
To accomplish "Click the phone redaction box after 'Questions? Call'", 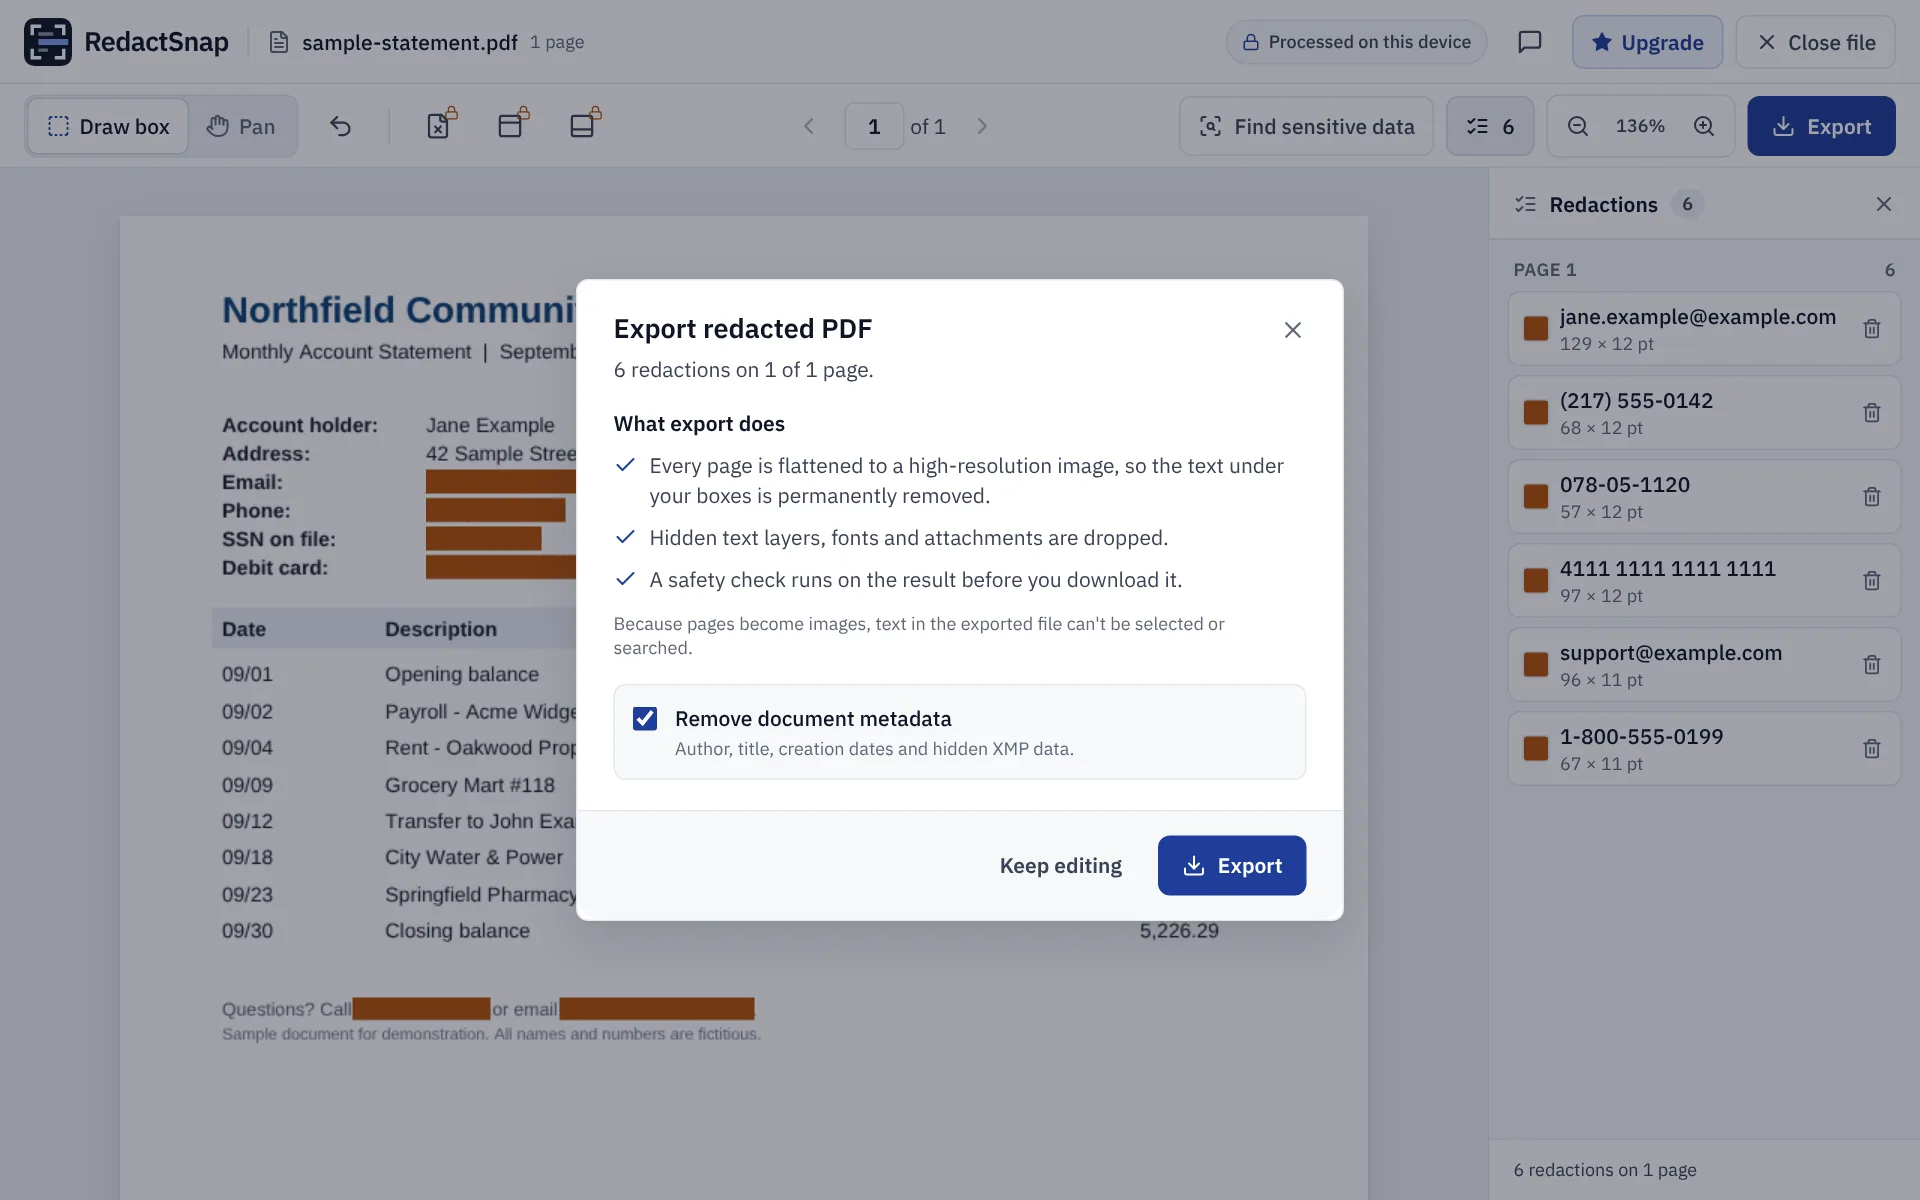I will (x=421, y=1009).
